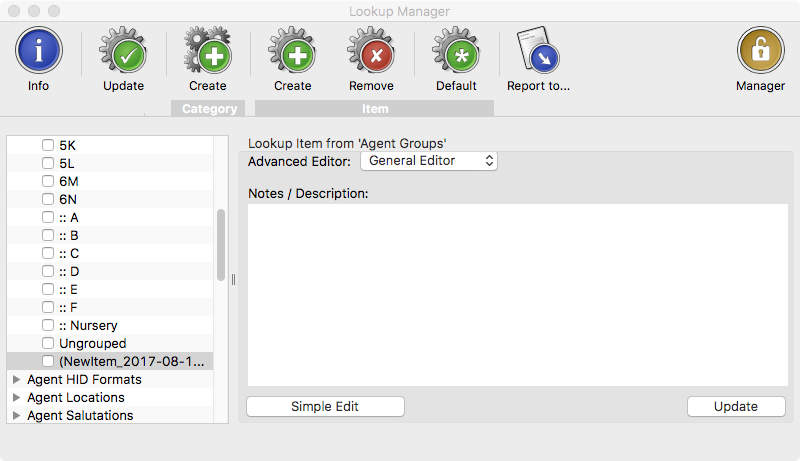Select the '(NewItem_2017-08-1...' row

point(110,361)
